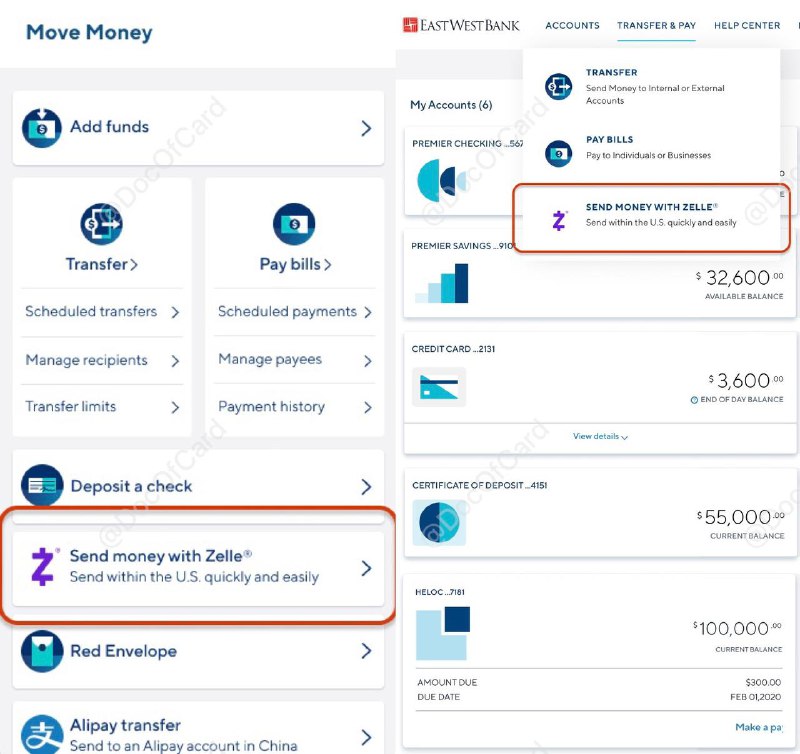This screenshot has width=800, height=754.
Task: Click the Zelle icon in dropdown menu
Action: coord(559,220)
